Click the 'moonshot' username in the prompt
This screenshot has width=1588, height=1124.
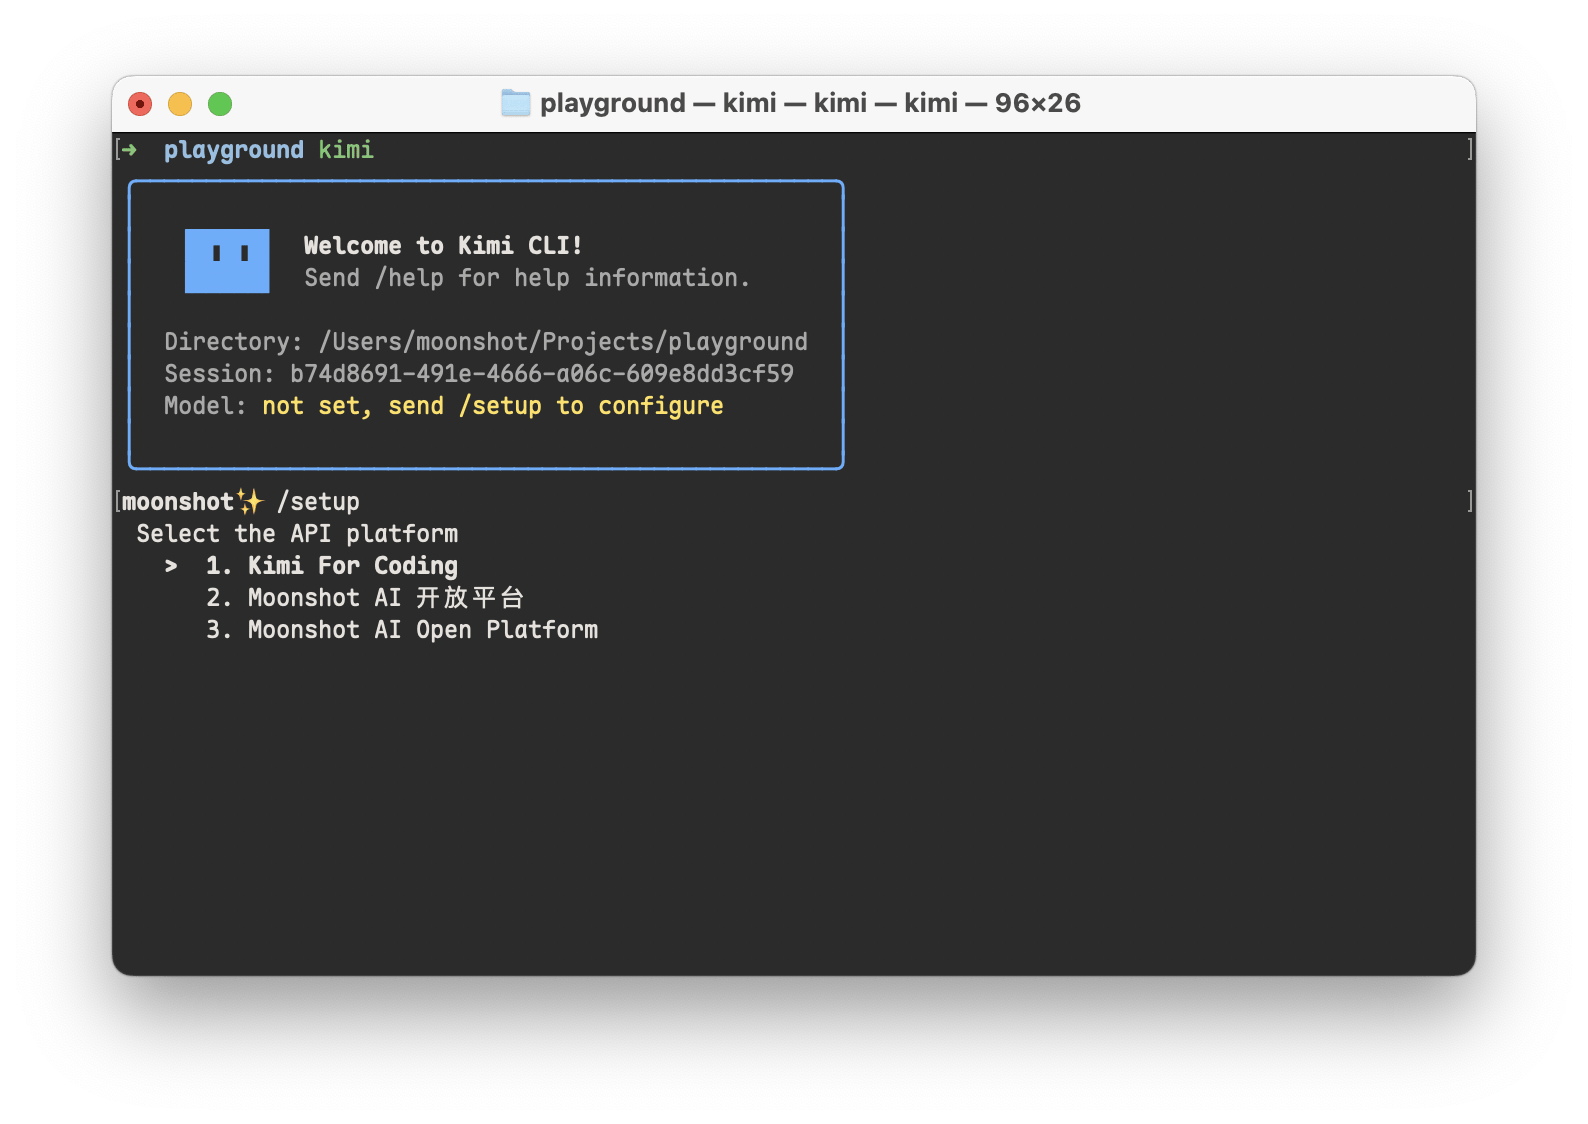178,502
